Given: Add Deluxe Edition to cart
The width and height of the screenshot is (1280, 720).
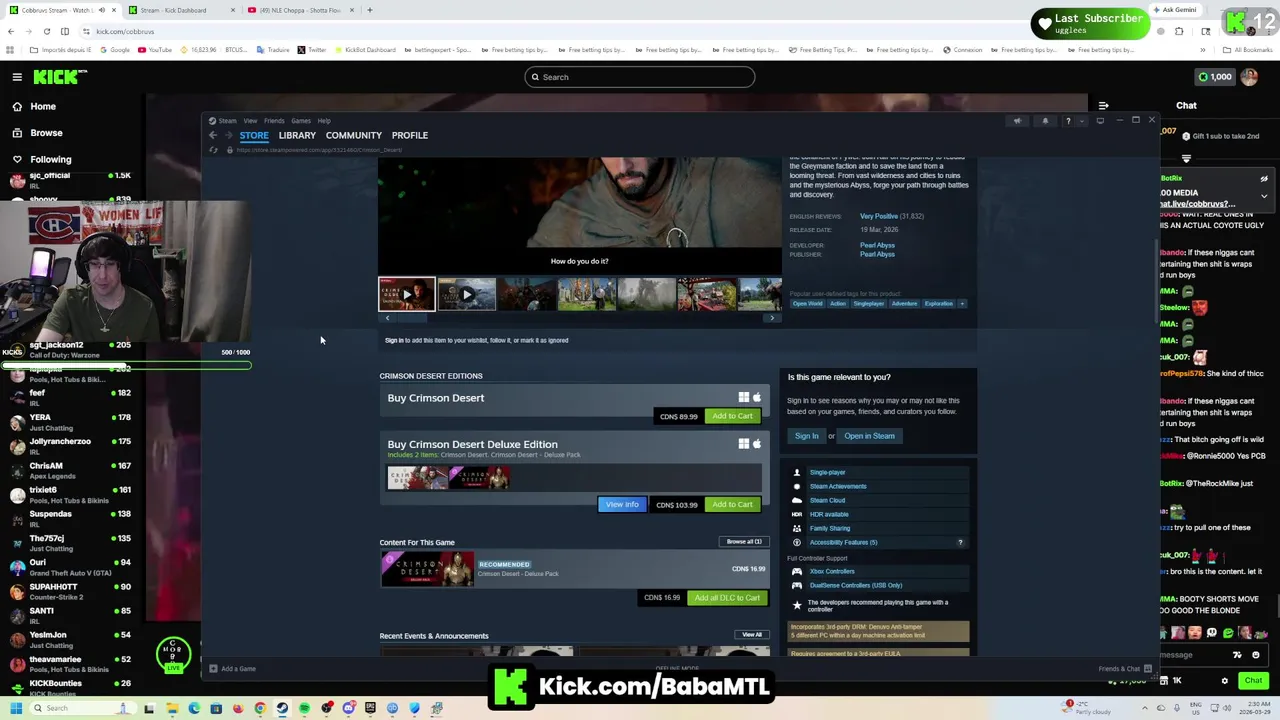Looking at the screenshot, I should coord(732,504).
